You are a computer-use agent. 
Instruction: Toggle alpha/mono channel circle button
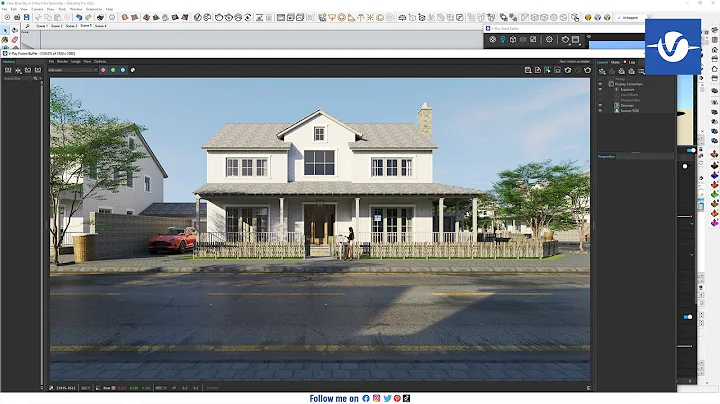pyautogui.click(x=133, y=70)
